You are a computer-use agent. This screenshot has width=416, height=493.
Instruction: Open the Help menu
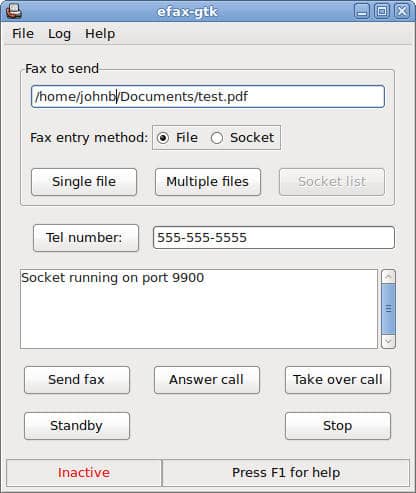[x=100, y=34]
